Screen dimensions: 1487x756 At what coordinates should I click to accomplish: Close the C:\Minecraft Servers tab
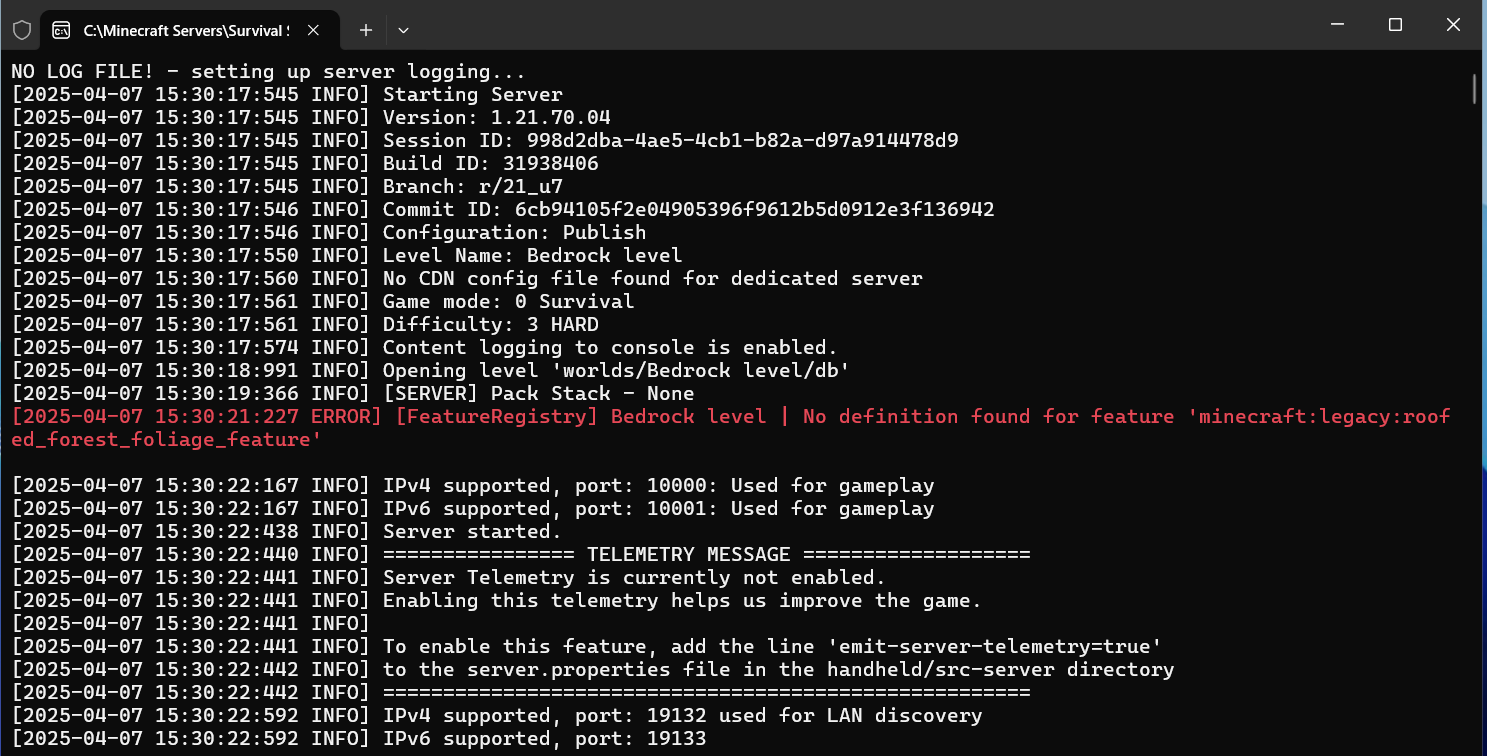pyautogui.click(x=313, y=30)
